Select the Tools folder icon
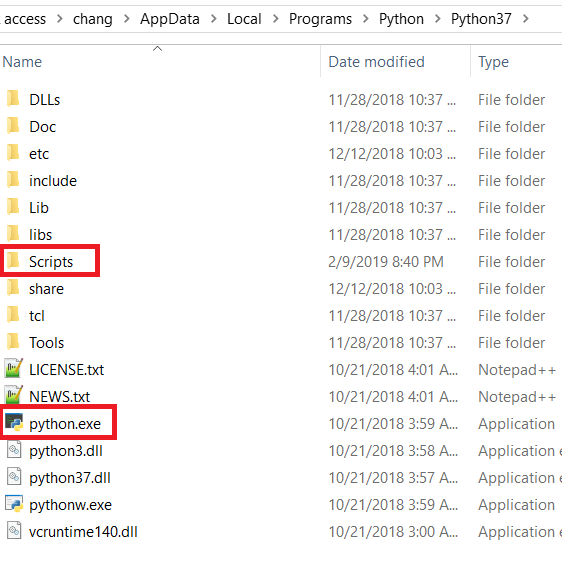Image resolution: width=562 pixels, height=578 pixels. (x=13, y=341)
